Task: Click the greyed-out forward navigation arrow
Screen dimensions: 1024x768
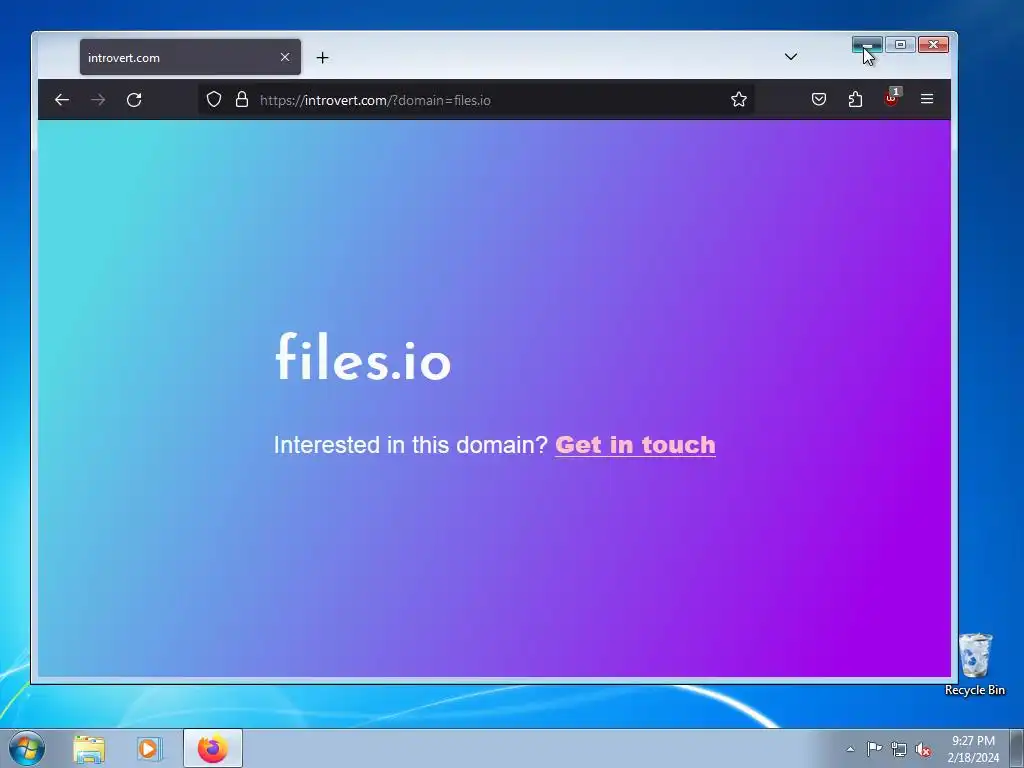Action: (98, 100)
